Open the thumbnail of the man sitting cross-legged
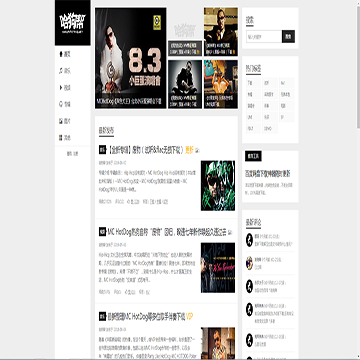Viewport: 360px width, 360px height. pyautogui.click(x=185, y=84)
